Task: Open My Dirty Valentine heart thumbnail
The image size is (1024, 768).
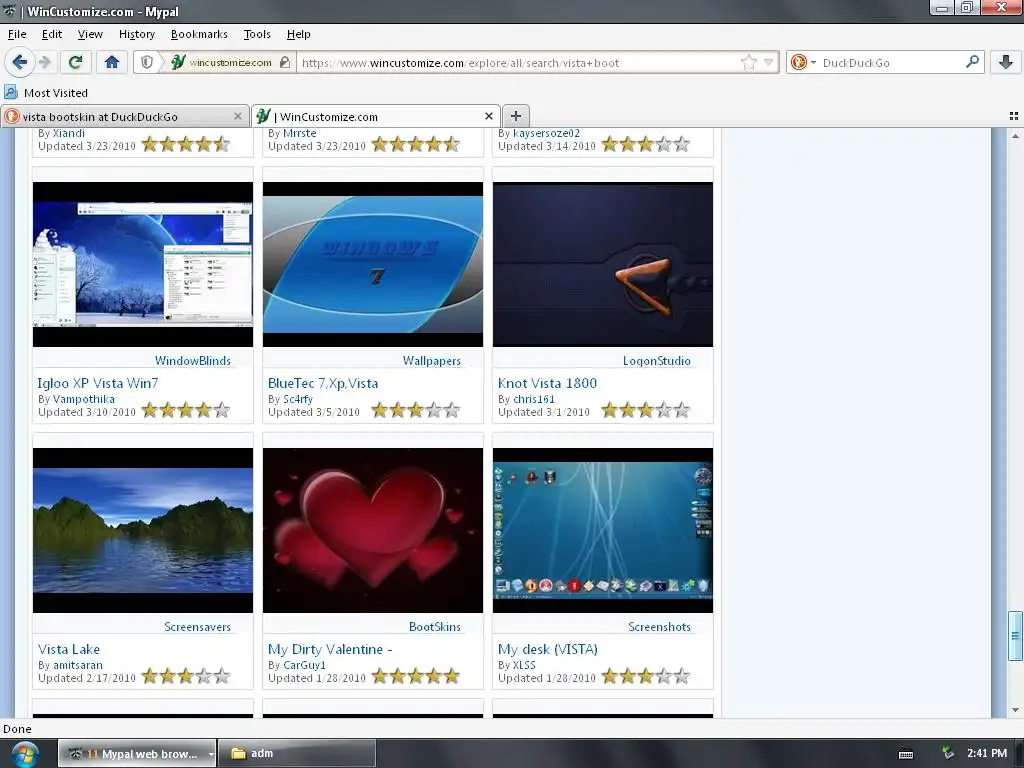Action: (x=373, y=530)
